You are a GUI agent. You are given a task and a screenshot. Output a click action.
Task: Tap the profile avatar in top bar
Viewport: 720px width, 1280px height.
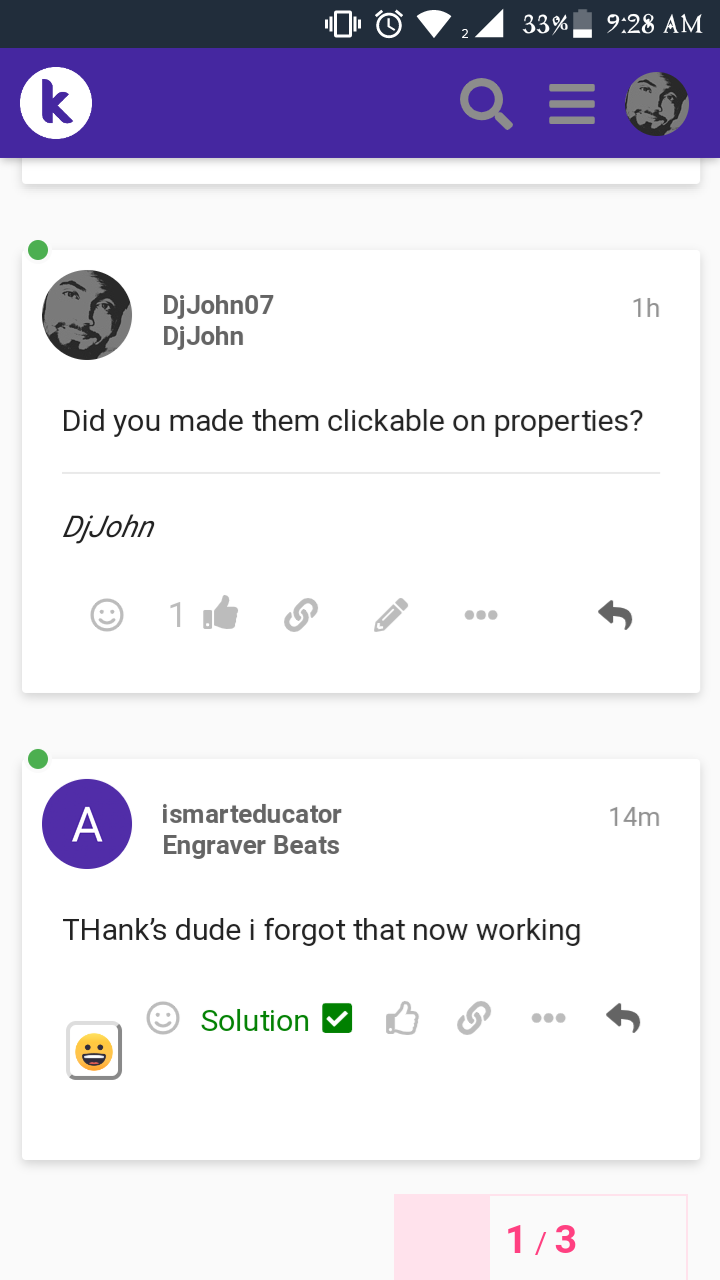[x=657, y=104]
